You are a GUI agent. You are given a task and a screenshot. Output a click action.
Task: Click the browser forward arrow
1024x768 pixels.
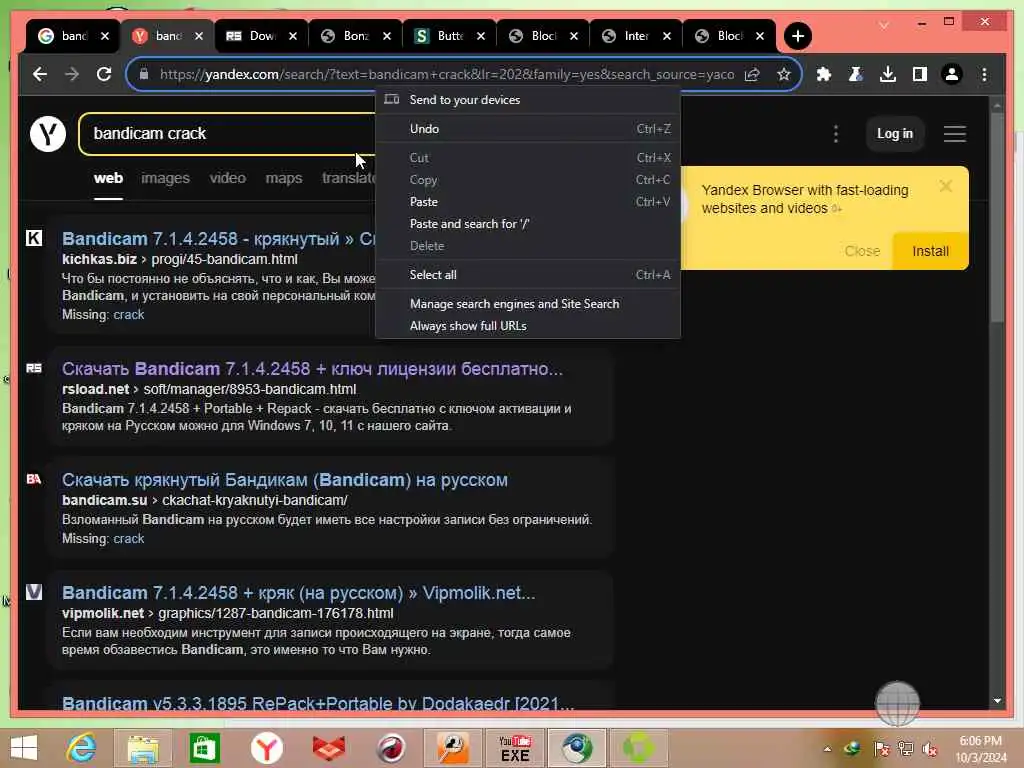[72, 74]
